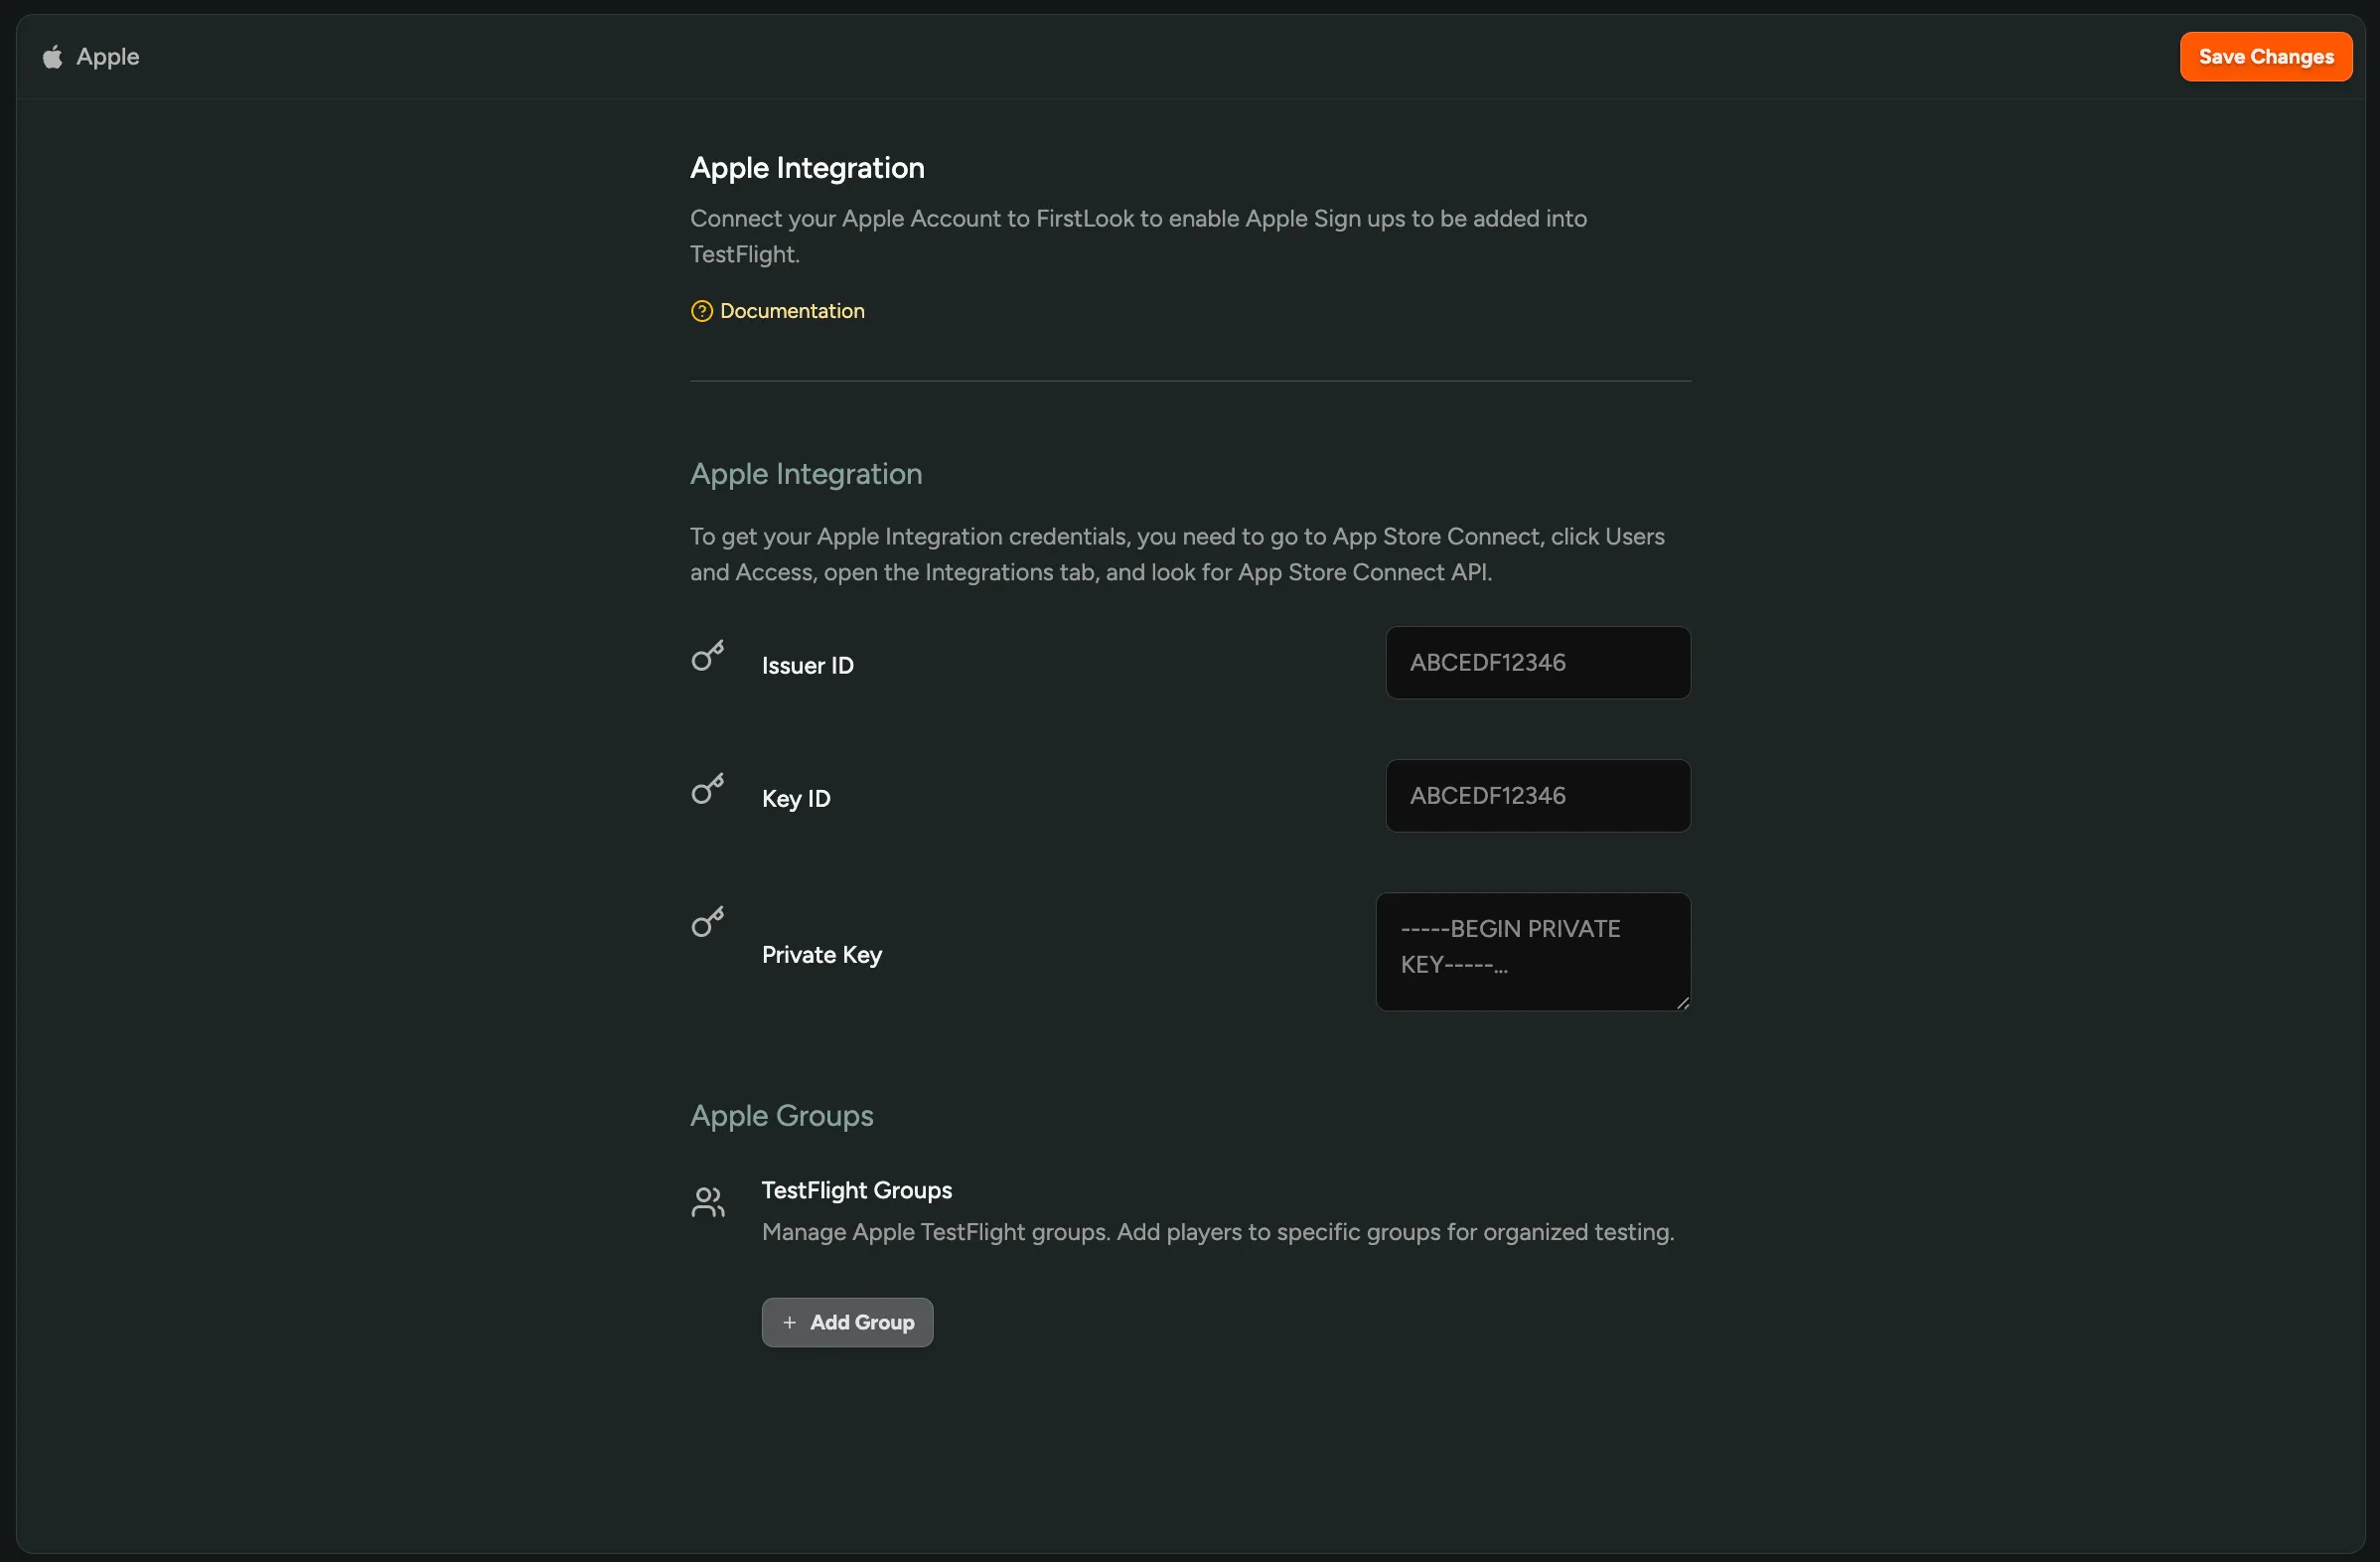Click the resize handle on the Private Key box
The height and width of the screenshot is (1562, 2380).
1682,1005
